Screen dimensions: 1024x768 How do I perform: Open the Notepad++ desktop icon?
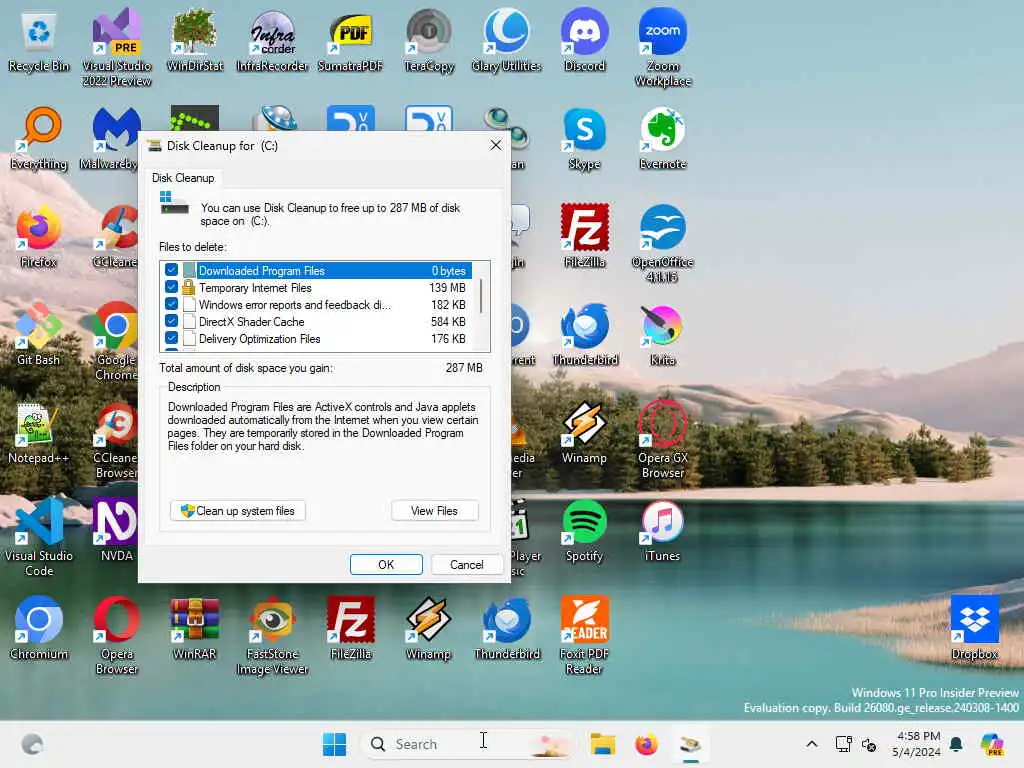[39, 434]
